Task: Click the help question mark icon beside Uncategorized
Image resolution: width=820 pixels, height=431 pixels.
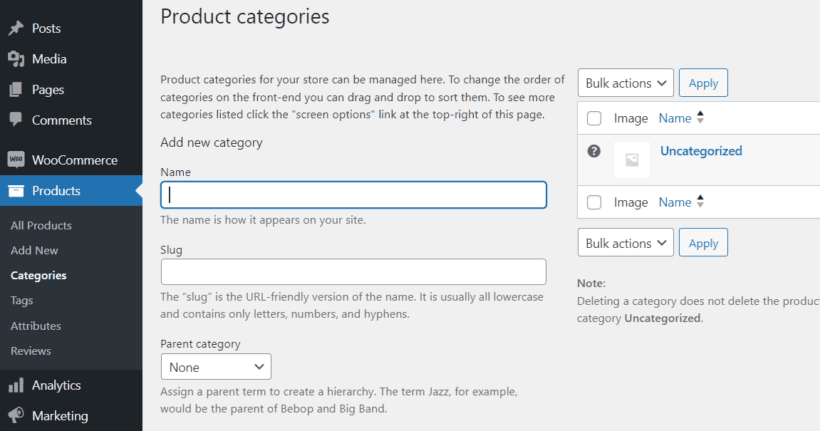Action: (x=594, y=151)
